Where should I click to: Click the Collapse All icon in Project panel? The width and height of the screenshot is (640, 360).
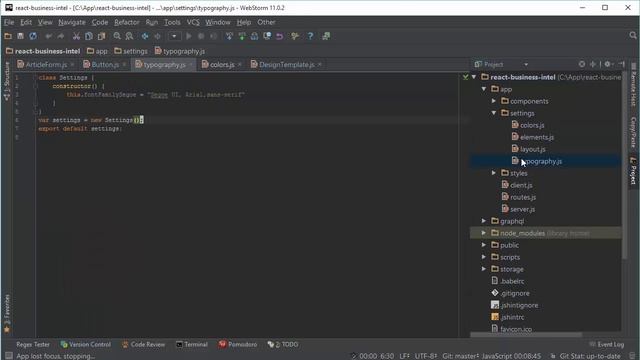tap(593, 64)
